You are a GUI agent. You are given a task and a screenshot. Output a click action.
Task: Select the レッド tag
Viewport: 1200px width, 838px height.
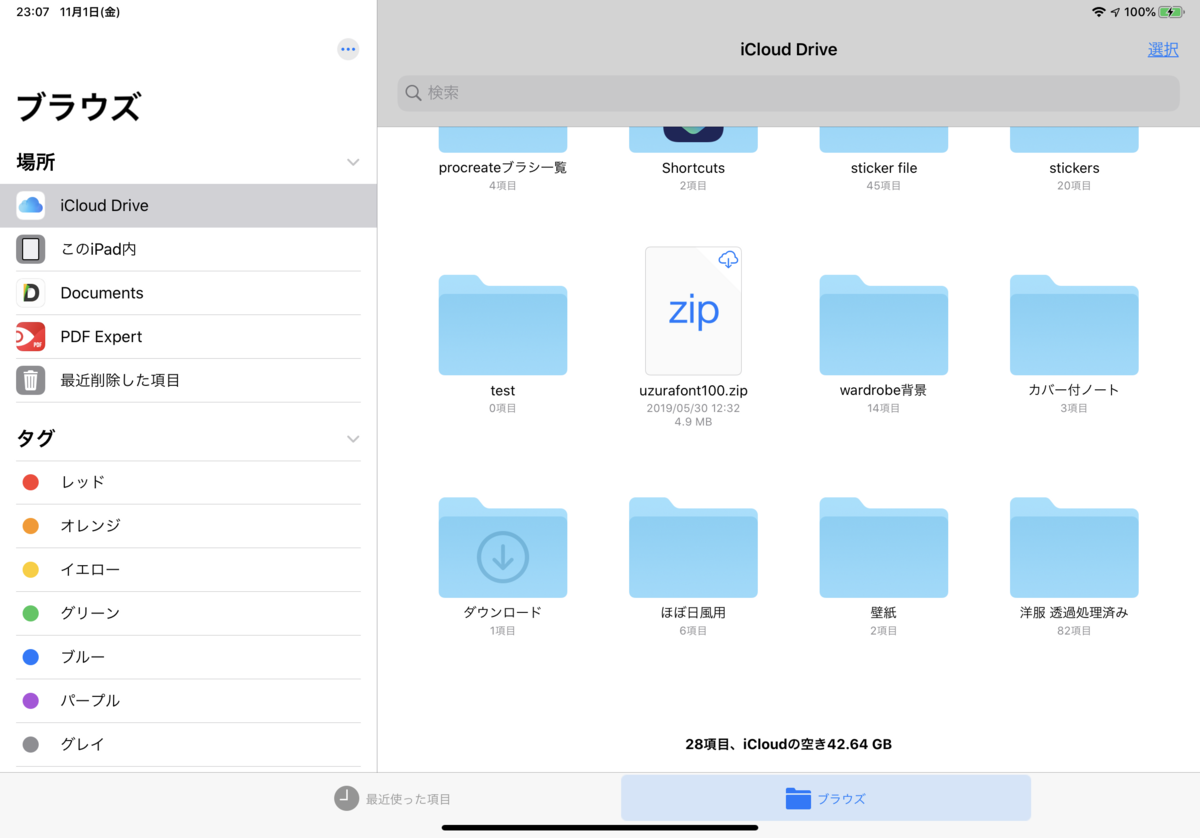[x=188, y=482]
